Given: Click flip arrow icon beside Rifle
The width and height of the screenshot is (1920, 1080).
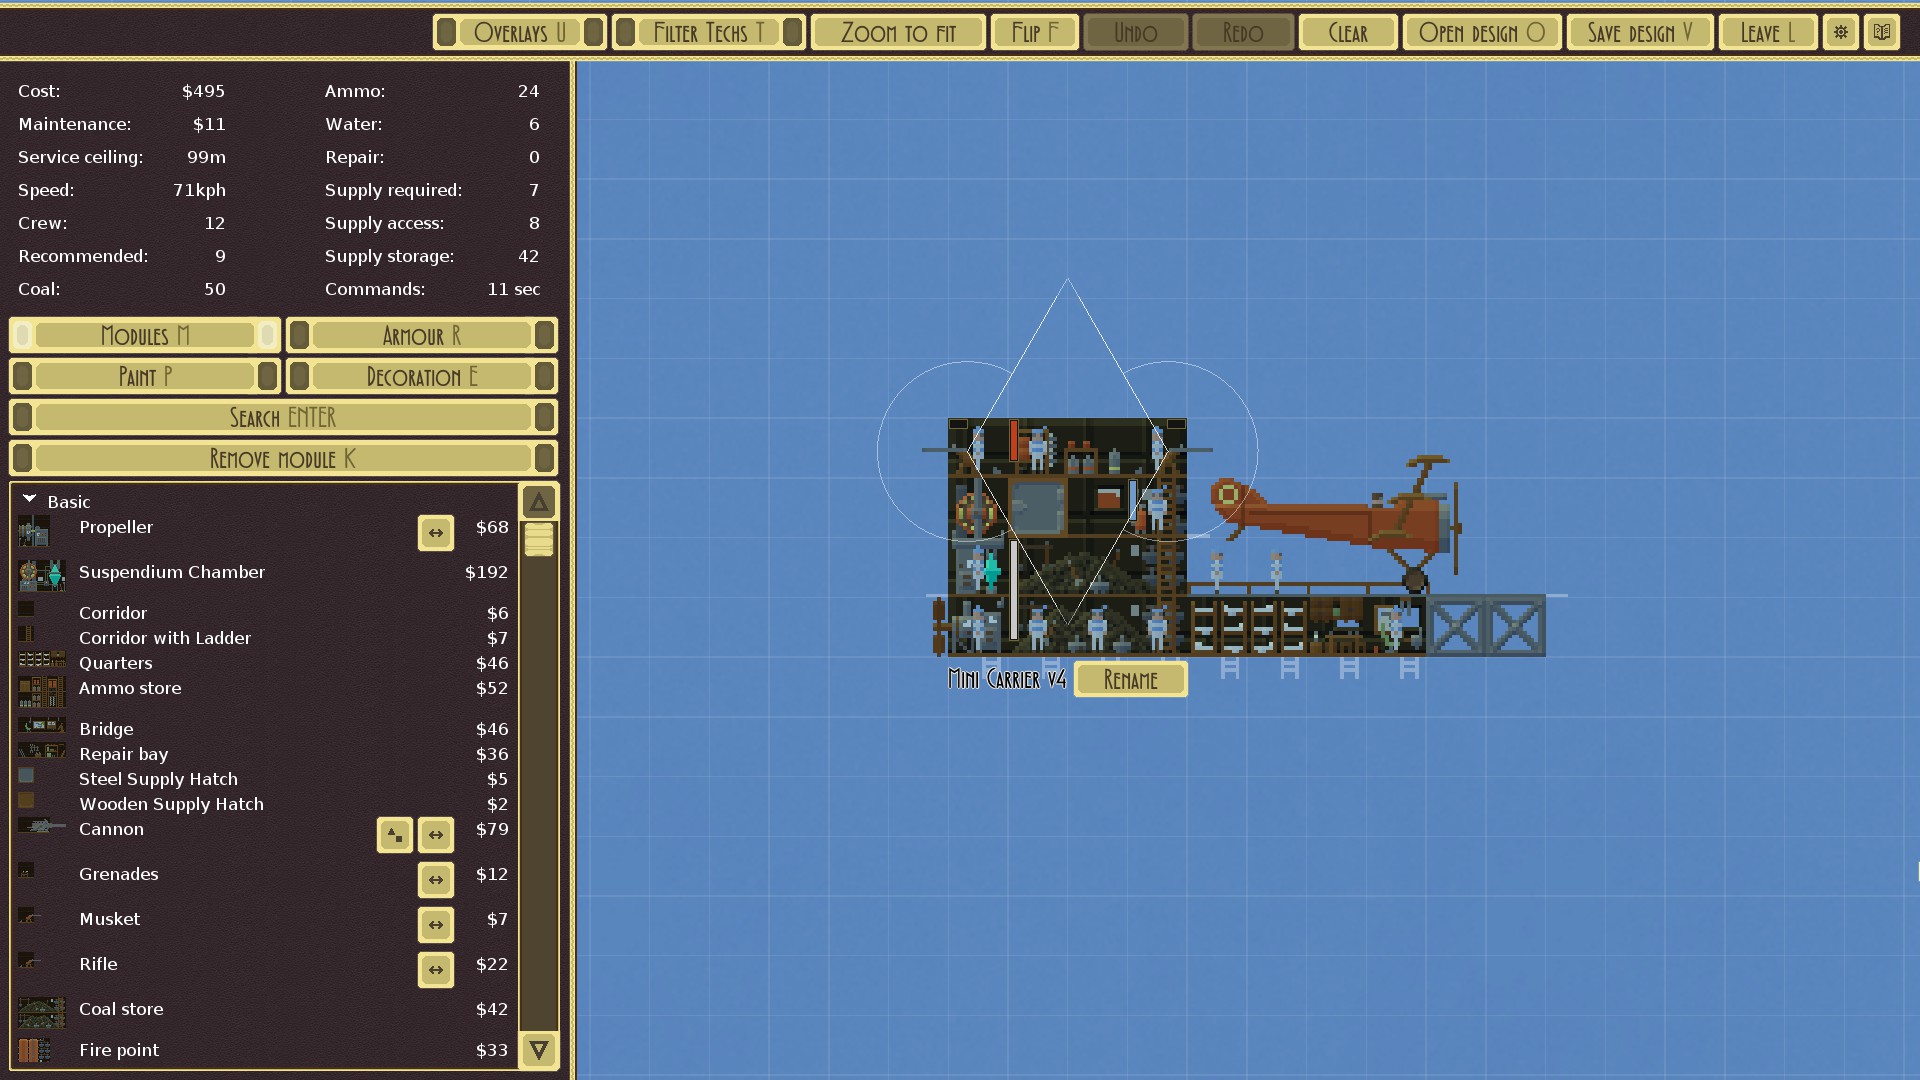Looking at the screenshot, I should pos(435,970).
